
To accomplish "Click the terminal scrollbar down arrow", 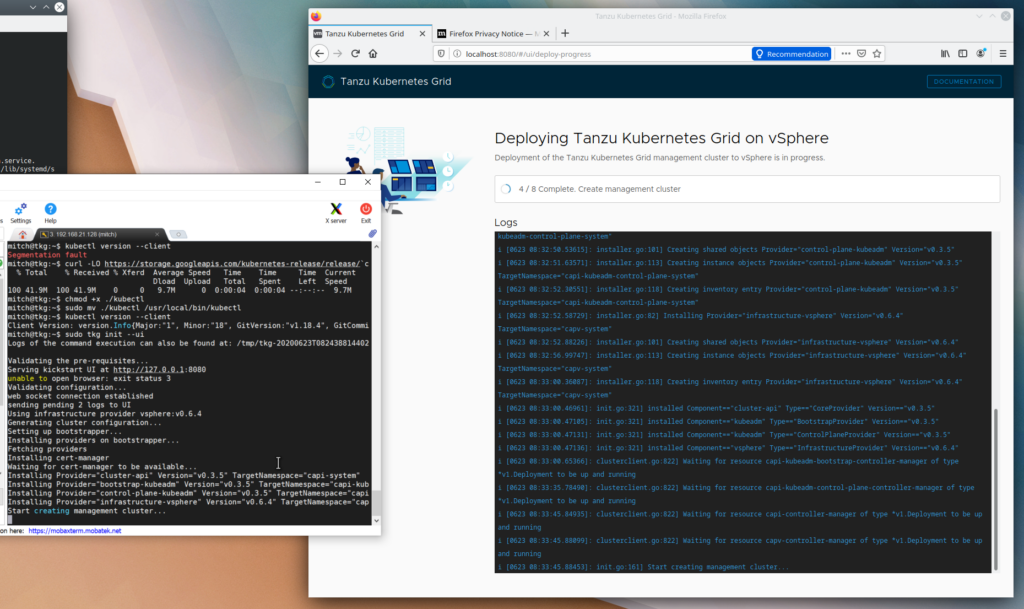I will (x=376, y=520).
